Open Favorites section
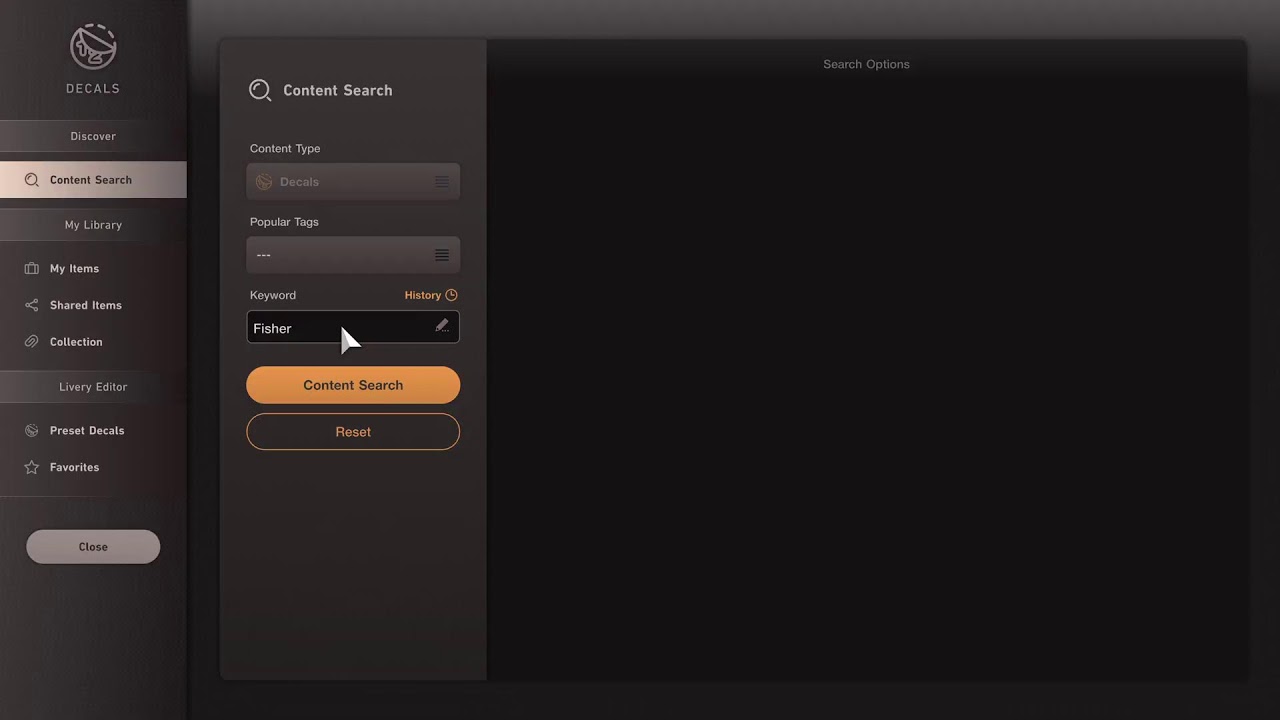1280x720 pixels. tap(93, 467)
